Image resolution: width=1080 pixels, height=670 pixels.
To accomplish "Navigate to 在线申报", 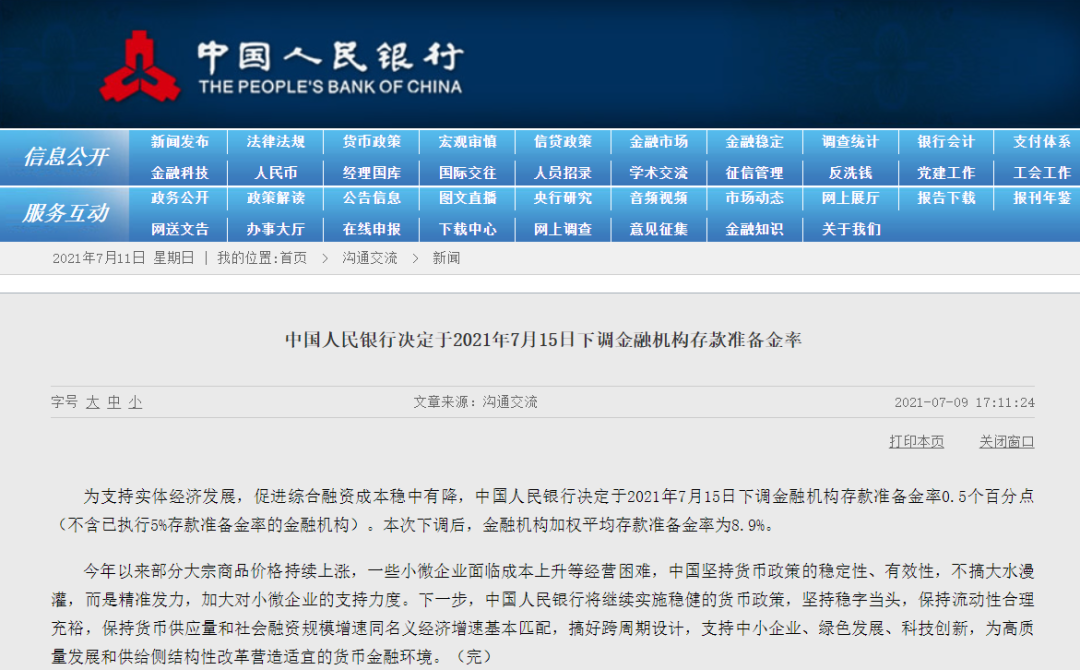I will coord(371,229).
